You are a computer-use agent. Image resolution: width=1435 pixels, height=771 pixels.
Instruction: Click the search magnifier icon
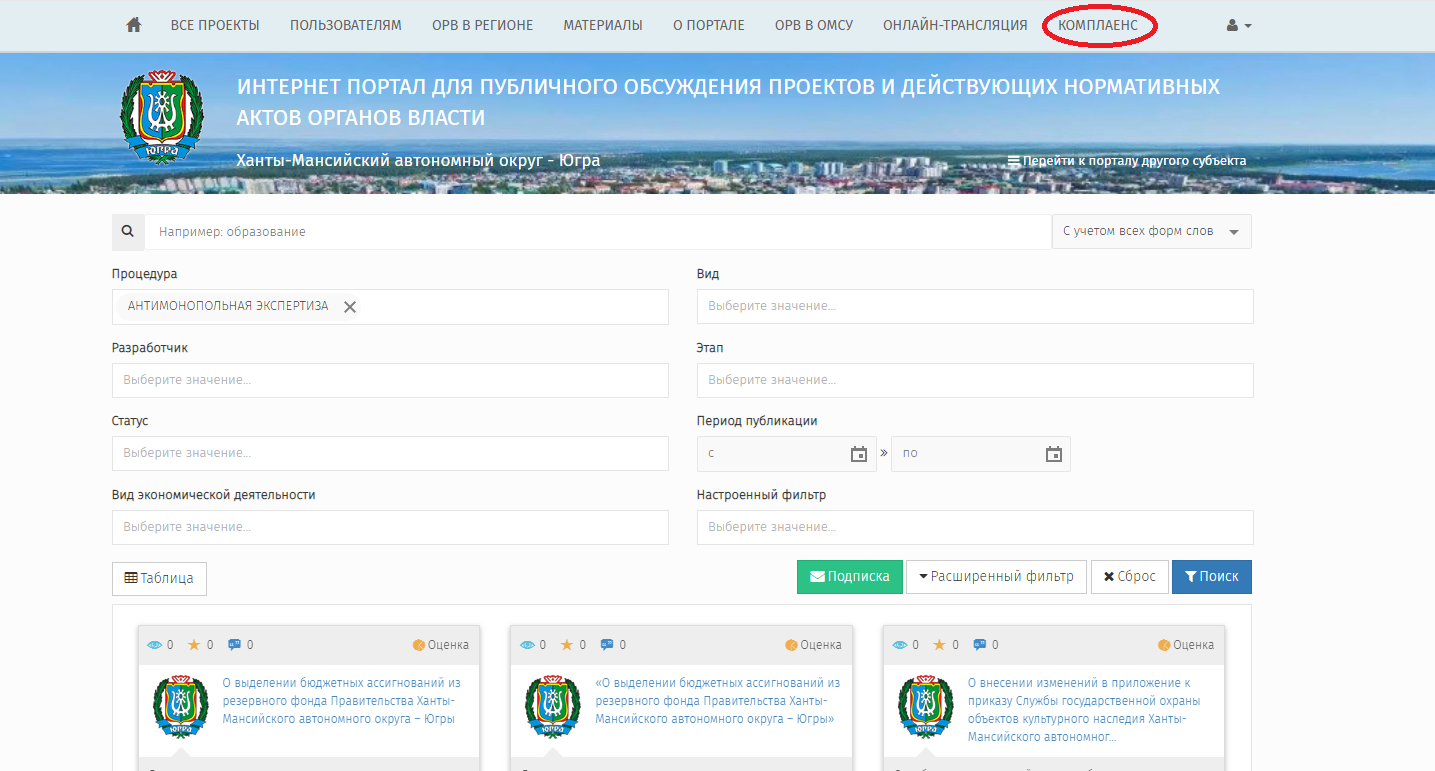(128, 231)
